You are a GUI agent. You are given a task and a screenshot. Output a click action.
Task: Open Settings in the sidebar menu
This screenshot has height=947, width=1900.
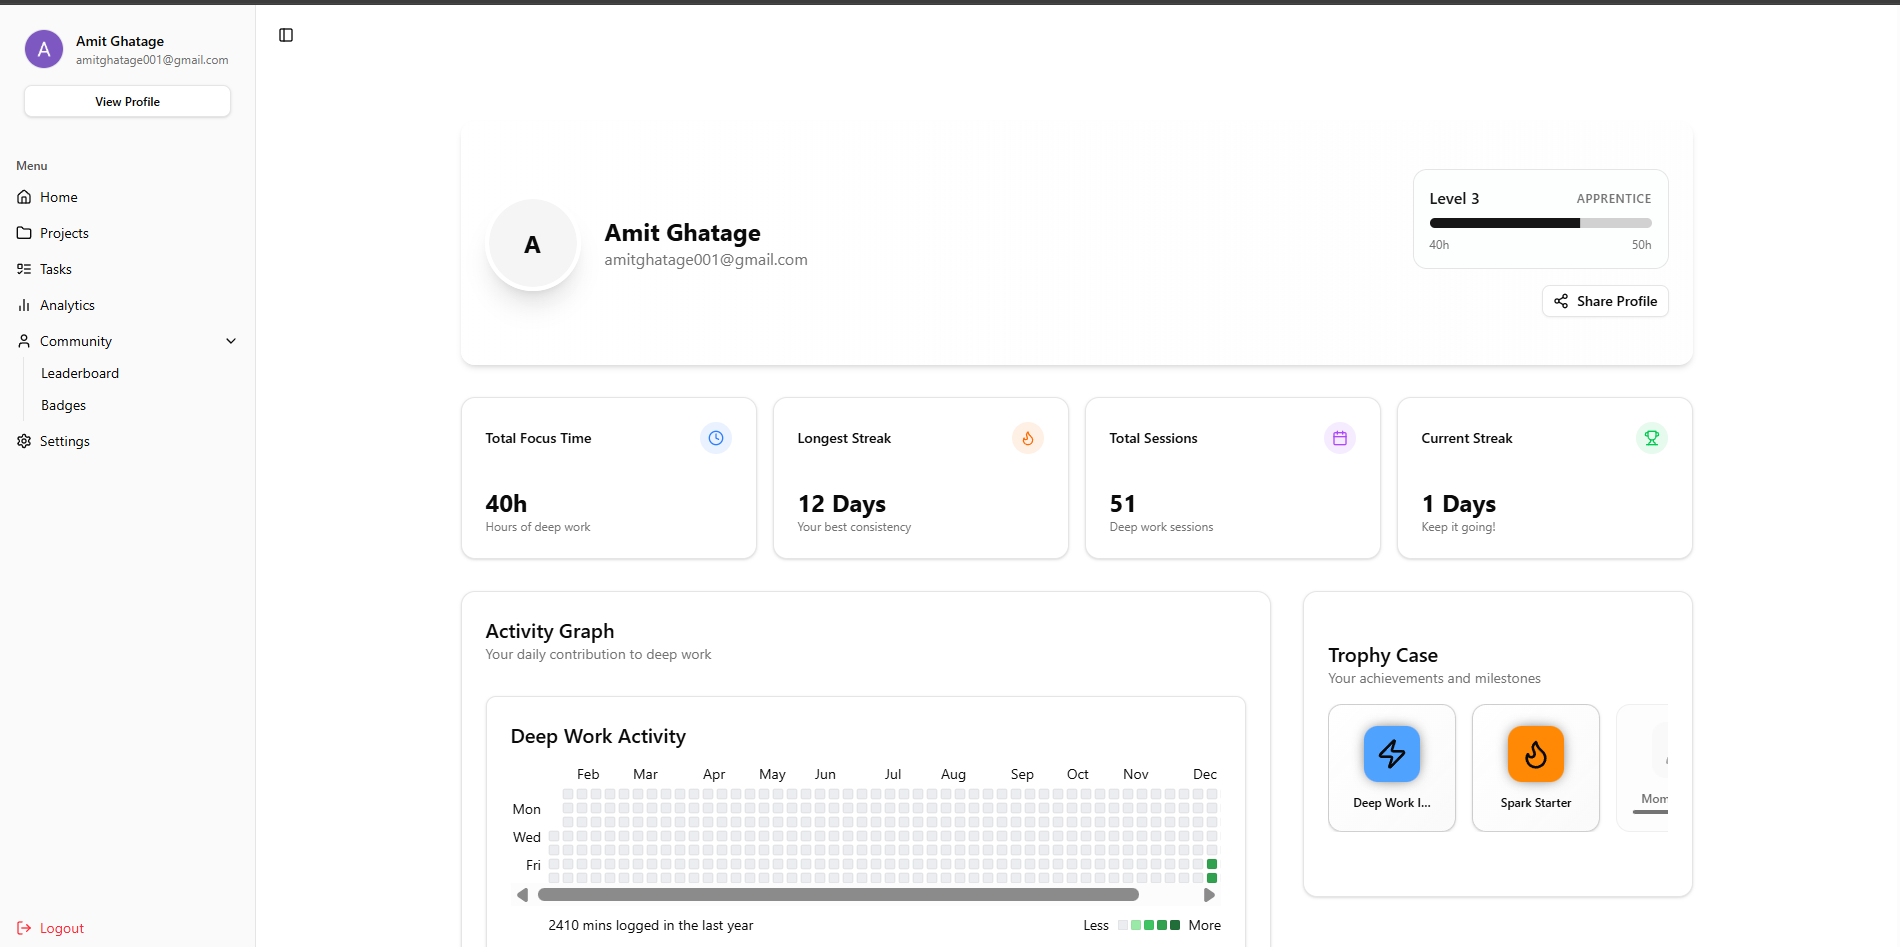[127, 441]
